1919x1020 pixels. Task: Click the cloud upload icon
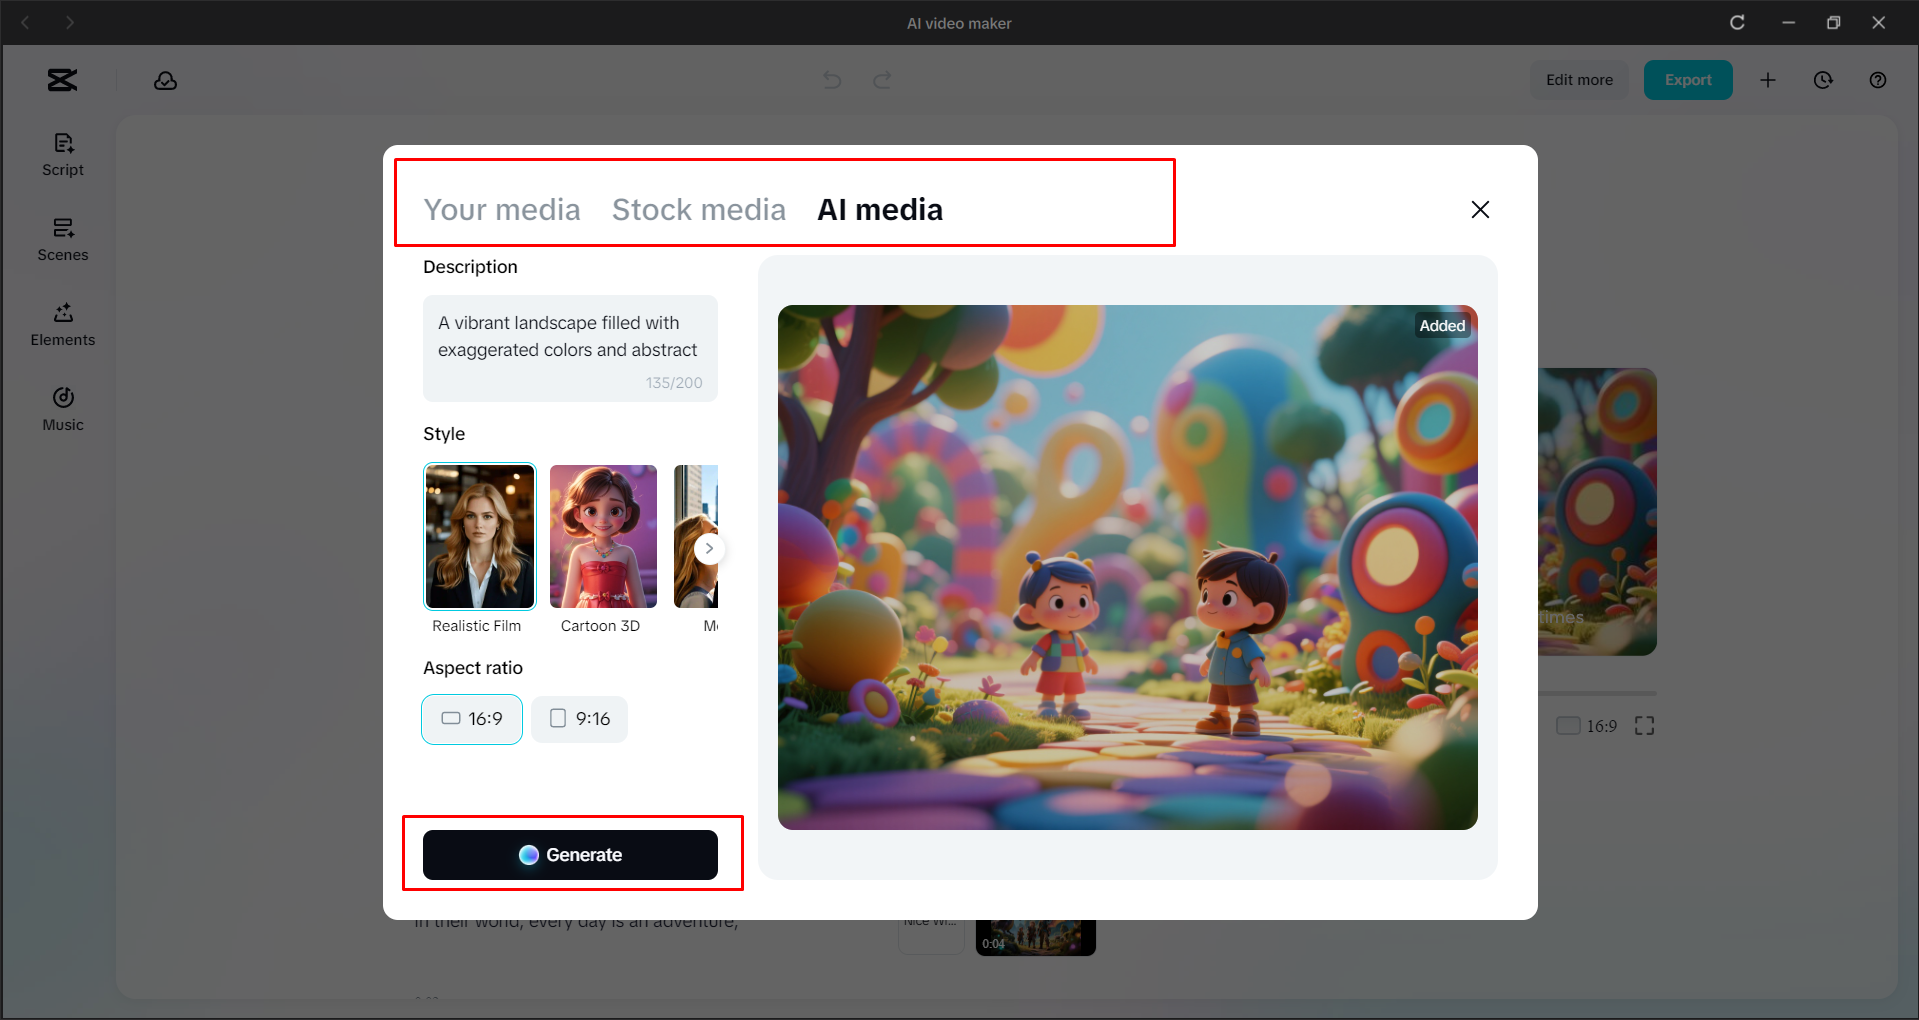click(x=165, y=80)
